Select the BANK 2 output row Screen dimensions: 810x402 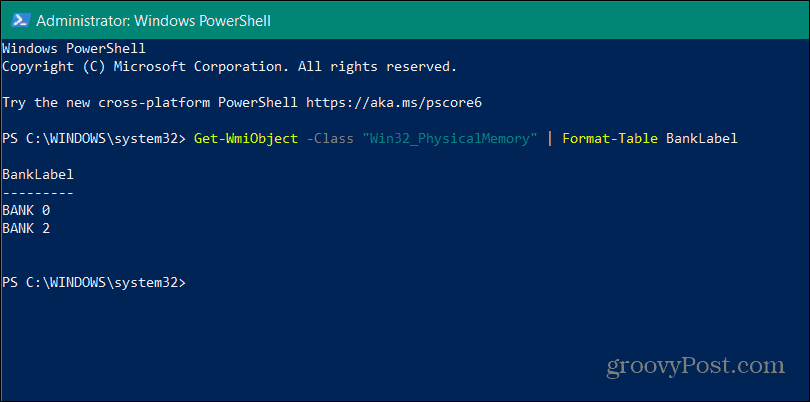pyautogui.click(x=26, y=229)
